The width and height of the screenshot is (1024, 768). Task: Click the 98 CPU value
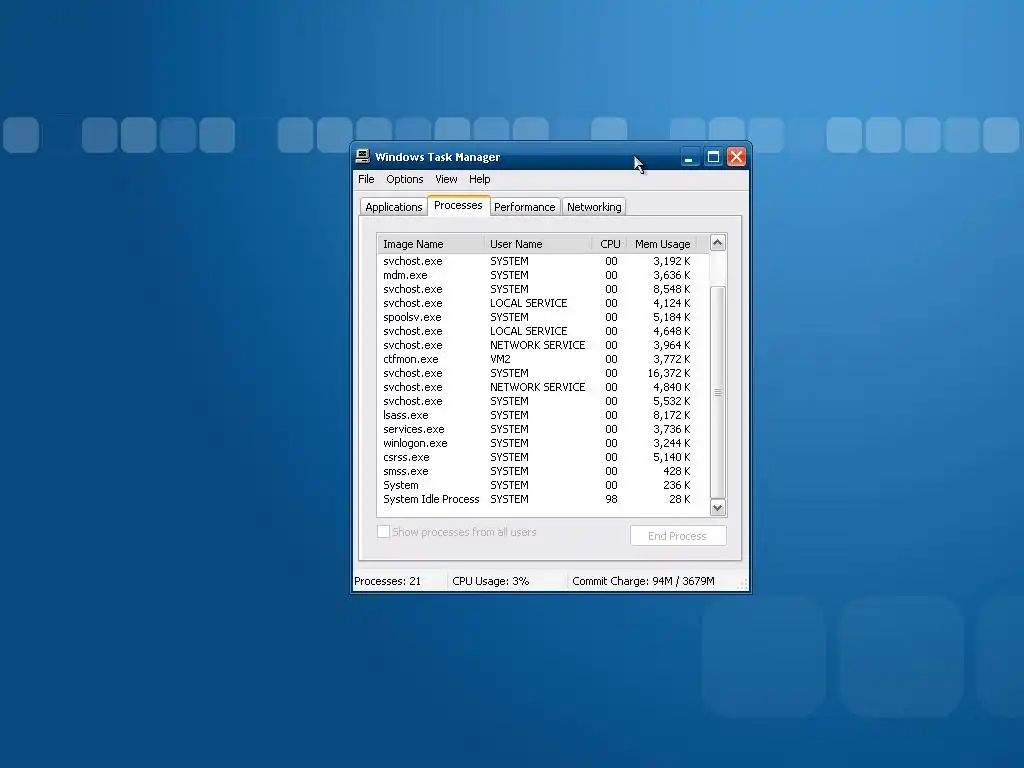(611, 499)
